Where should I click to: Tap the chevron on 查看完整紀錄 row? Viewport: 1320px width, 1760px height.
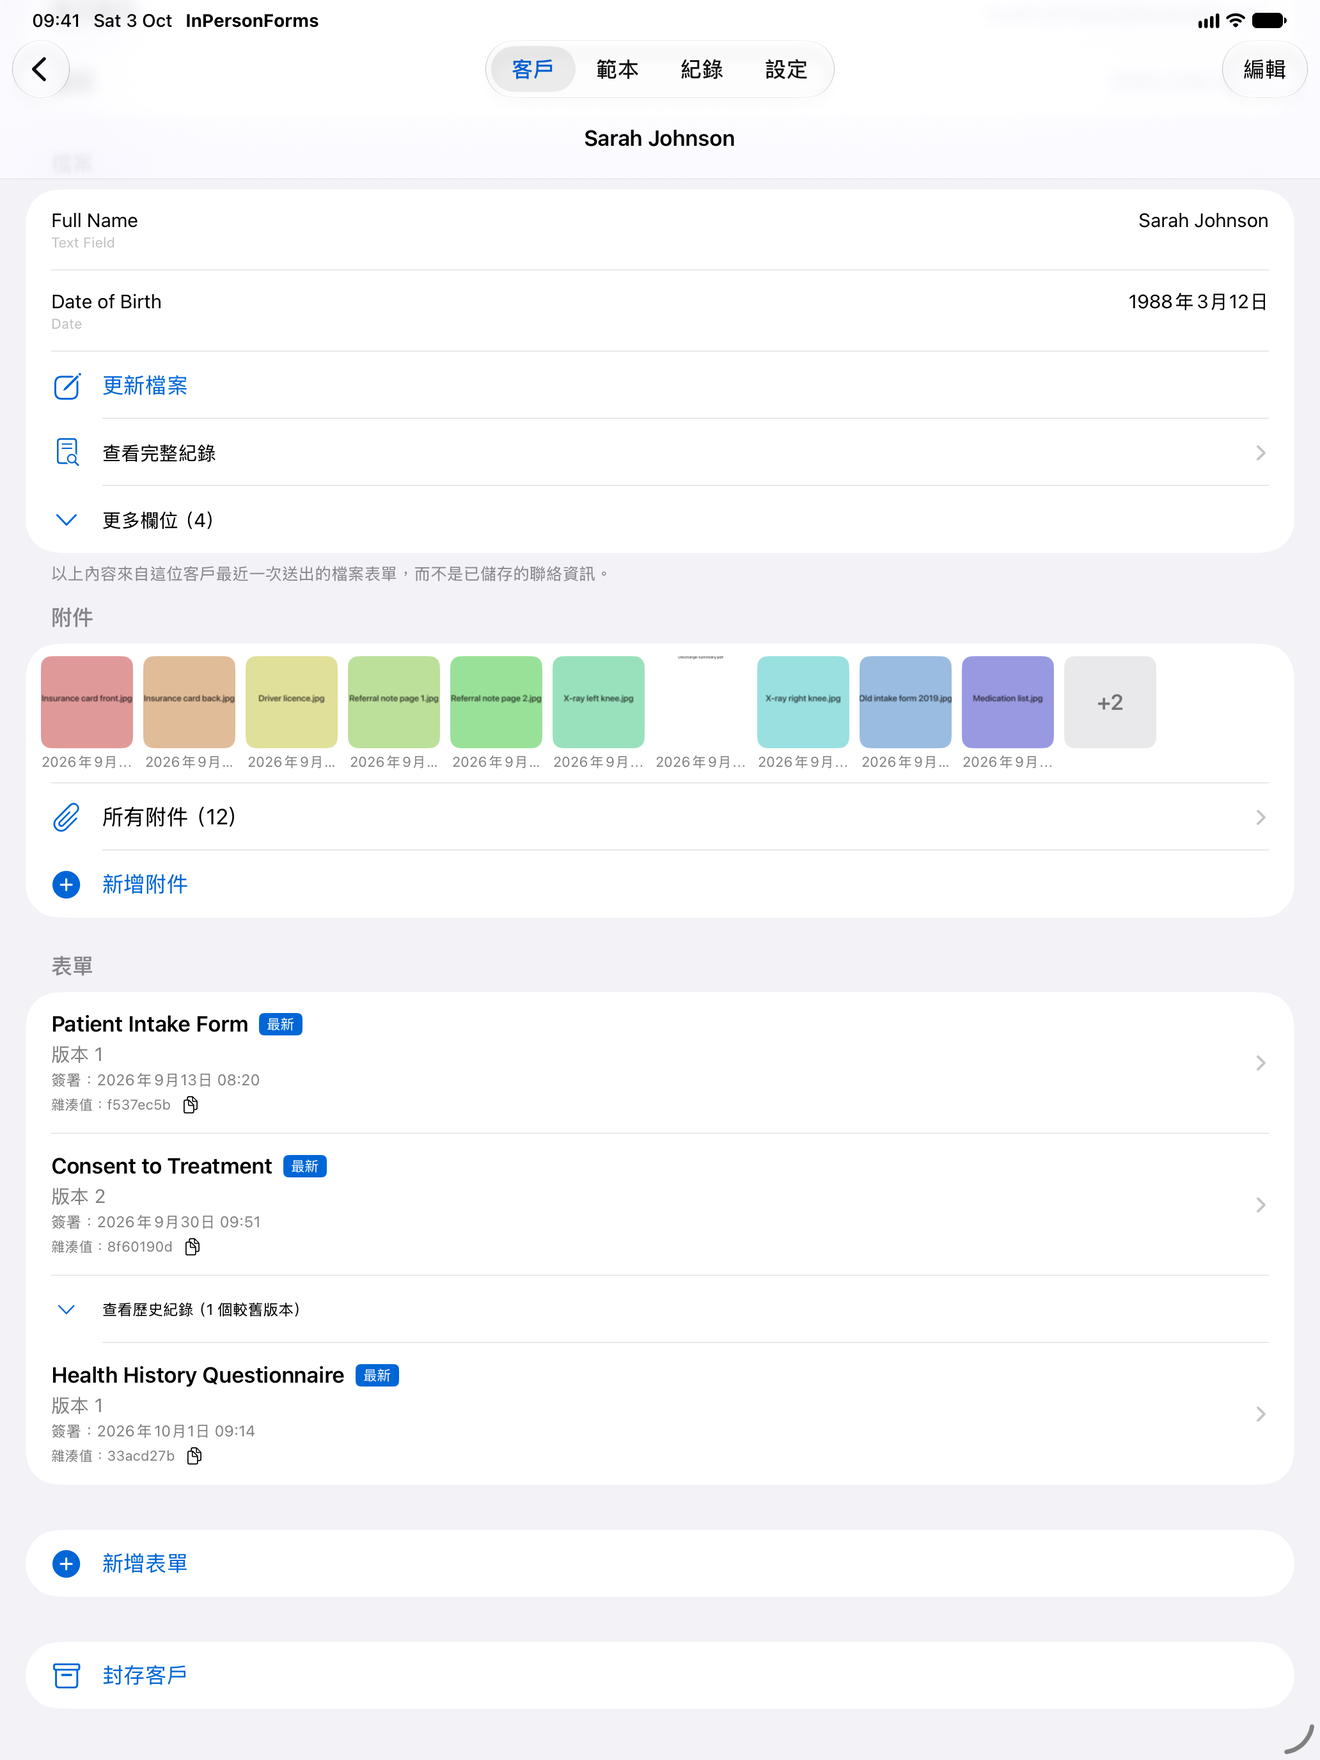click(1261, 453)
